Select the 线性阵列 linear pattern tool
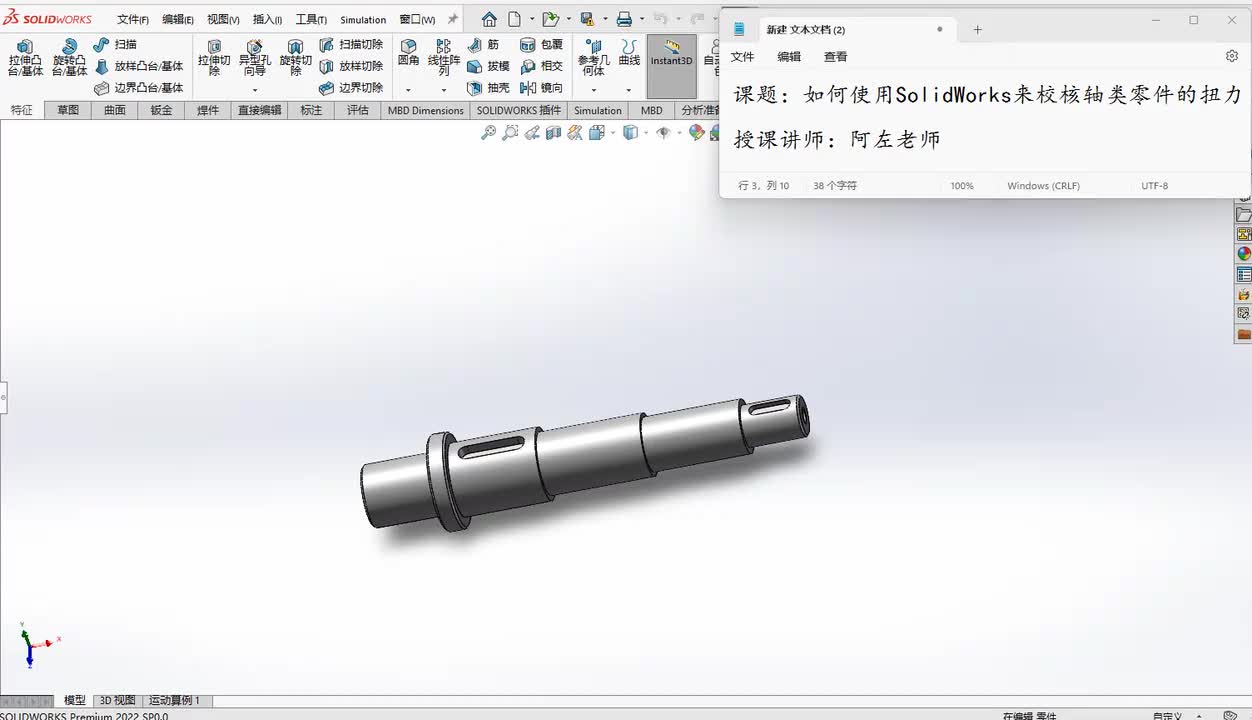 tap(444, 58)
